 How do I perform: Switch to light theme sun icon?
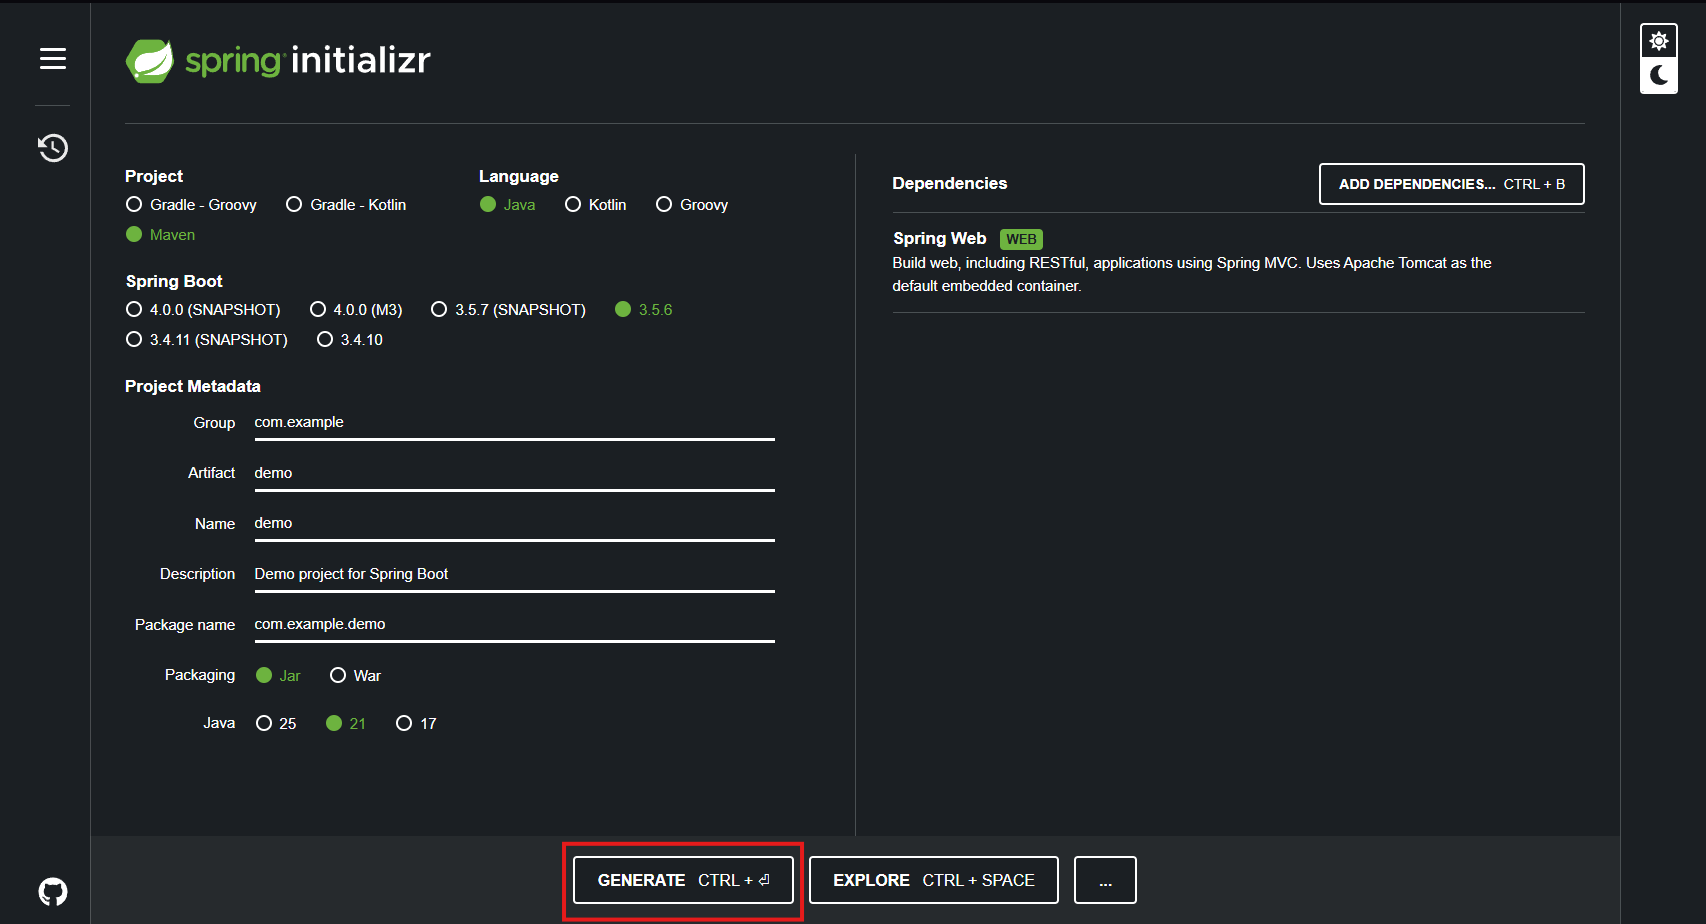[1658, 42]
